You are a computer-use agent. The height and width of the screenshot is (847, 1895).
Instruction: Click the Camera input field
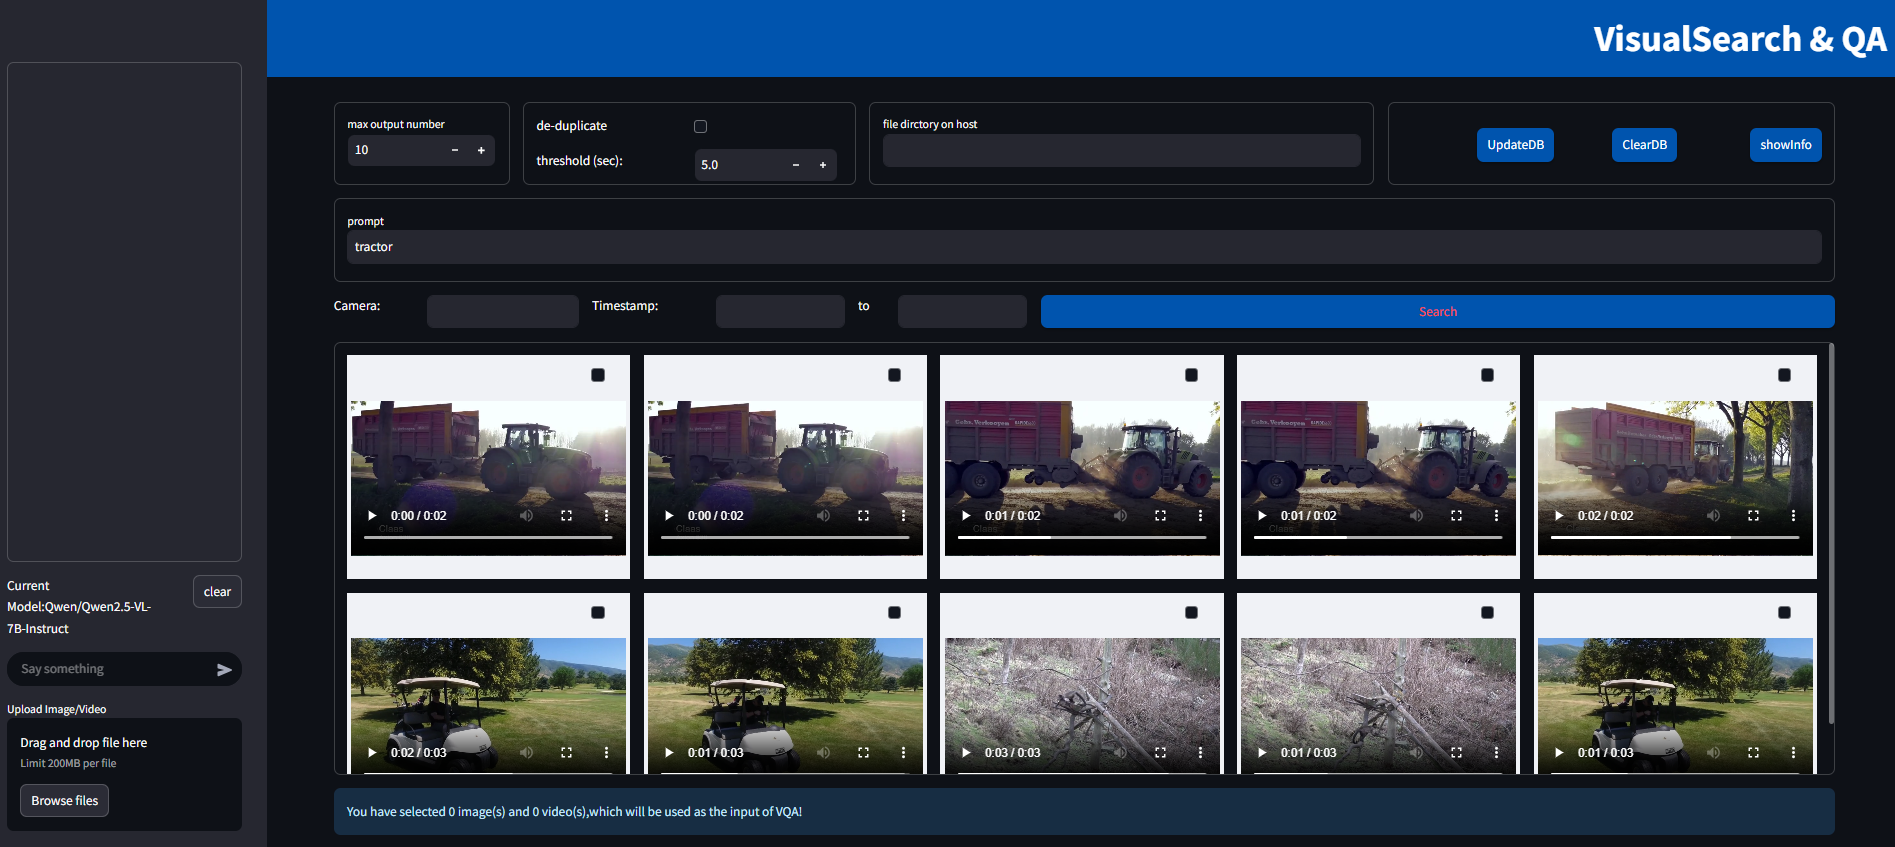pyautogui.click(x=502, y=311)
